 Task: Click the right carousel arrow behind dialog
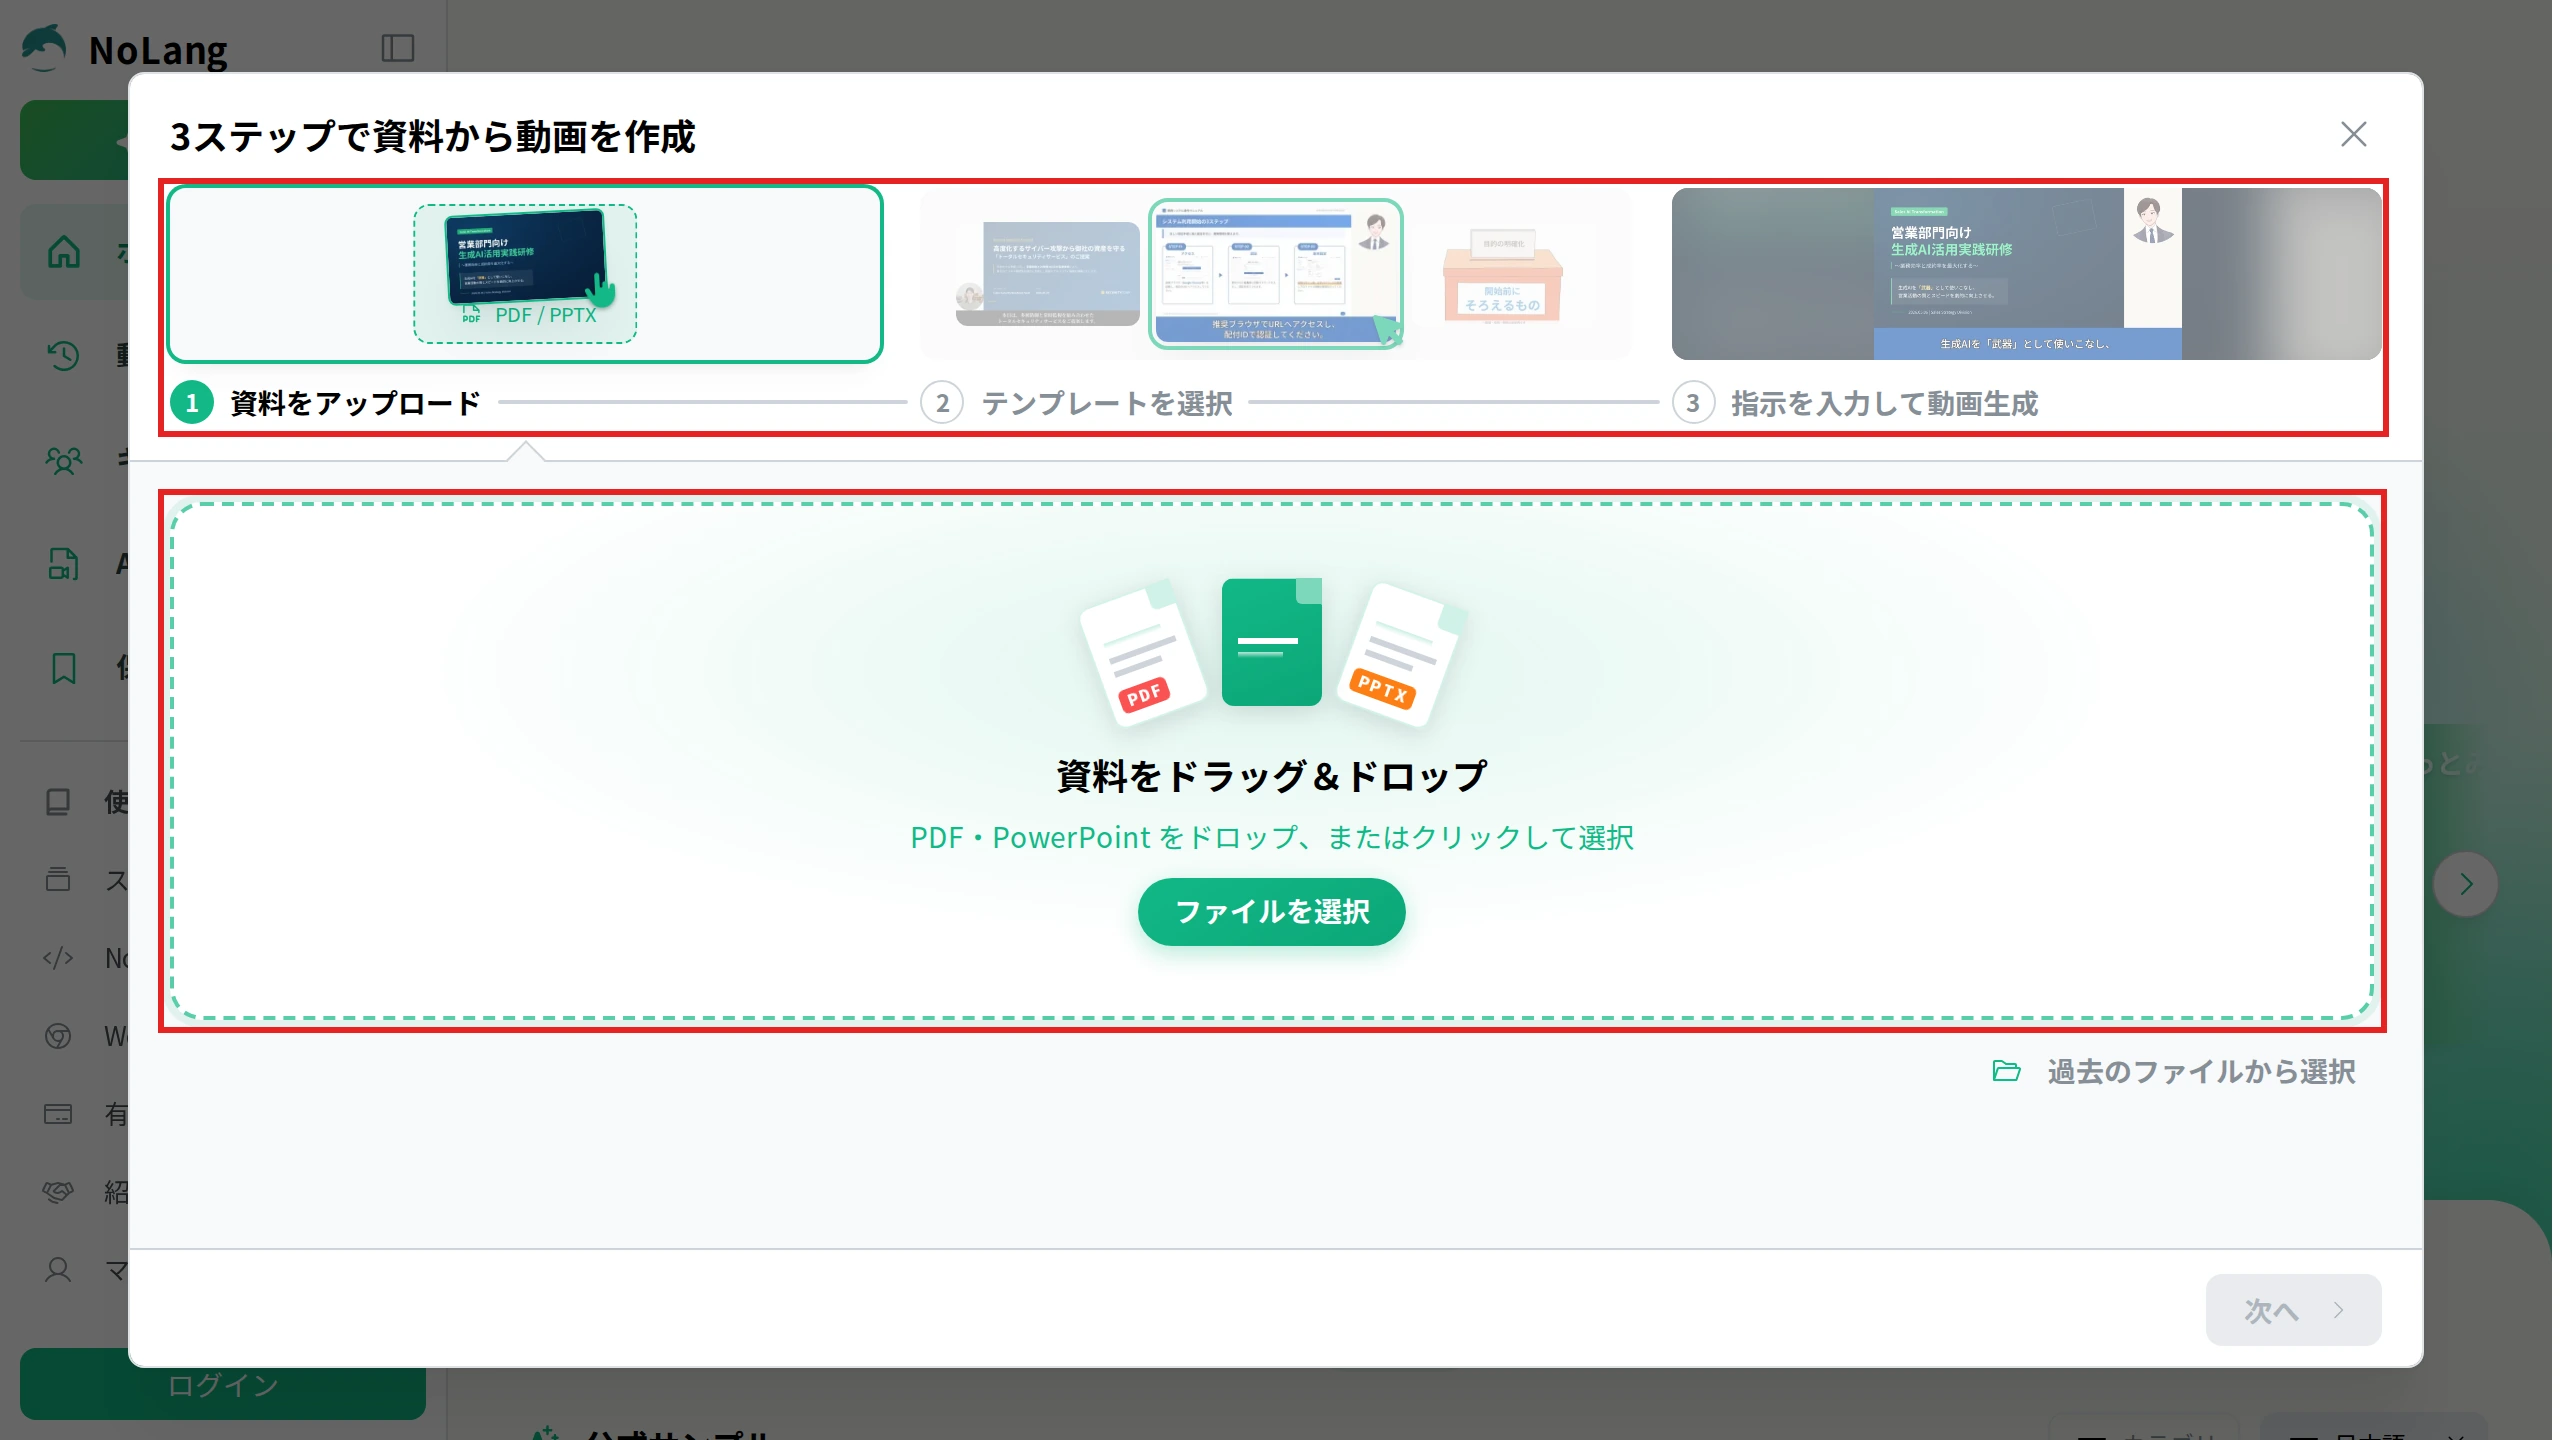(2465, 884)
